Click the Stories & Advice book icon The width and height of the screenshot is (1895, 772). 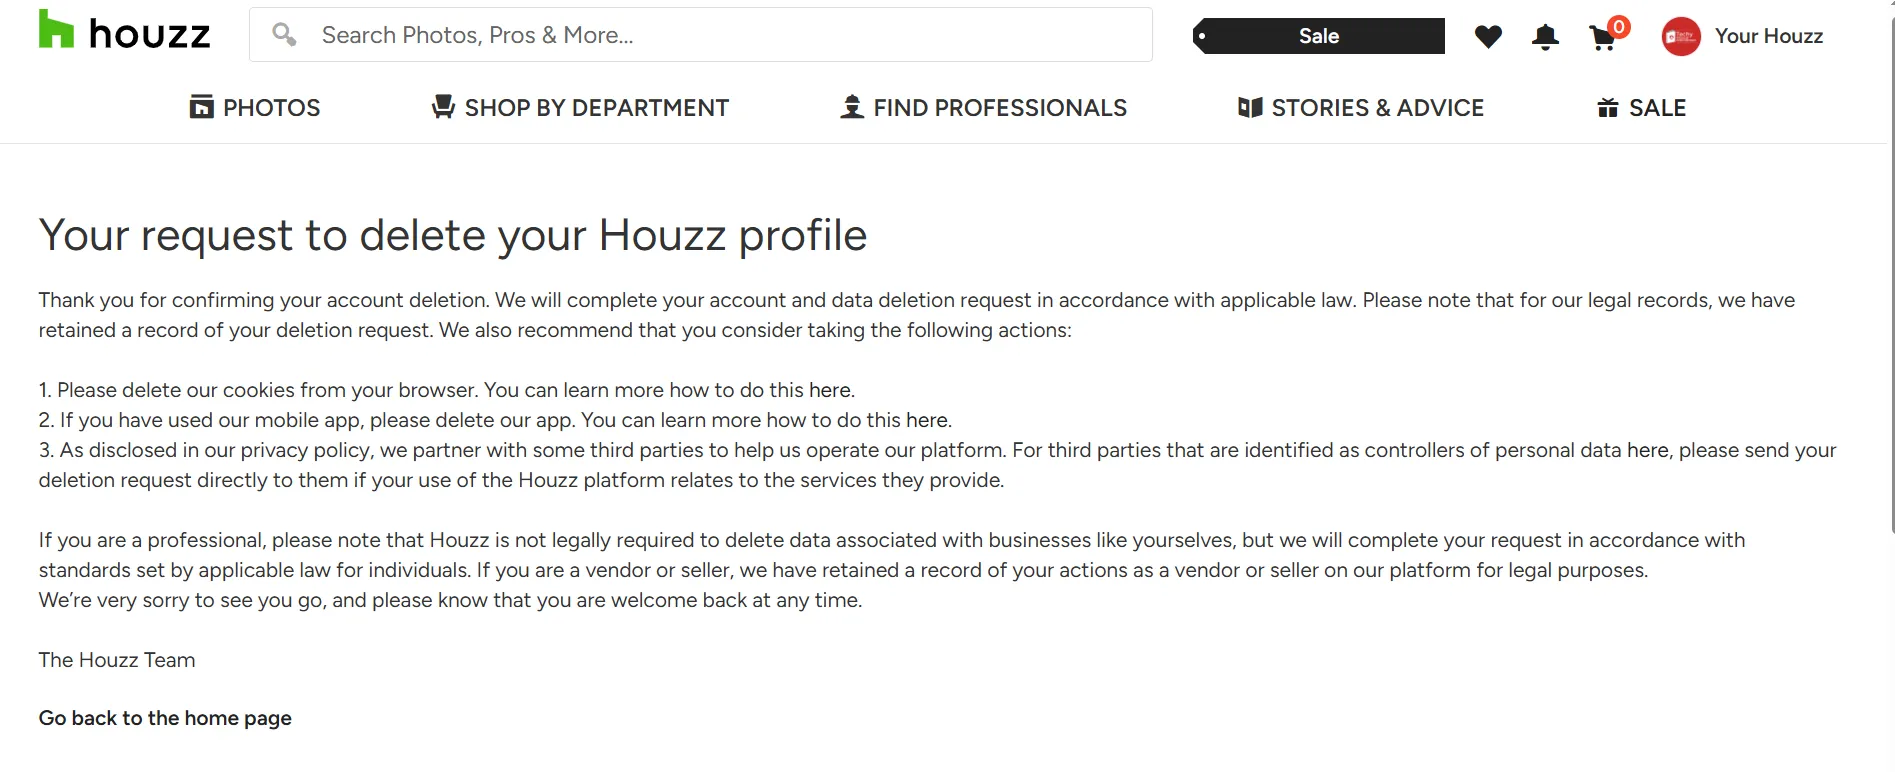[x=1250, y=107]
